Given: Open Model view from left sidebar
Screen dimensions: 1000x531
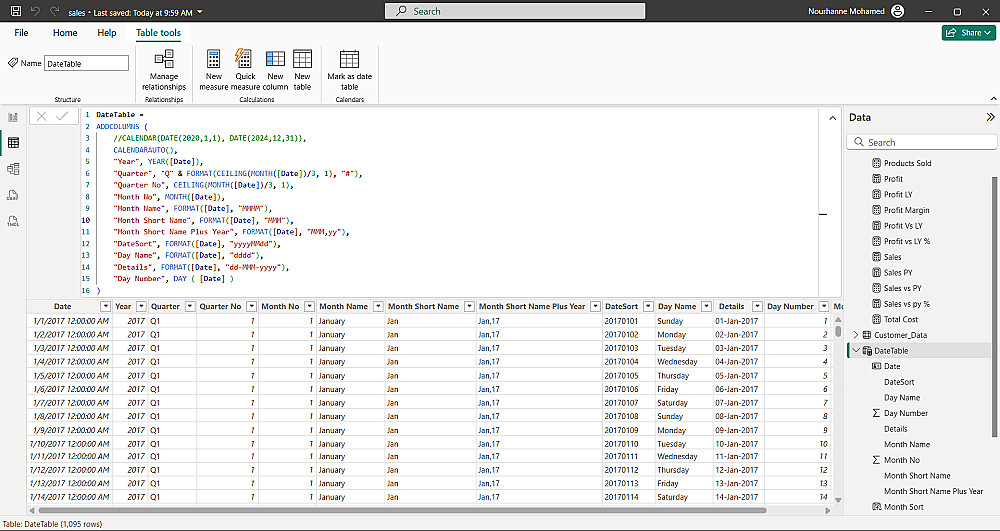Looking at the screenshot, I should (x=13, y=169).
